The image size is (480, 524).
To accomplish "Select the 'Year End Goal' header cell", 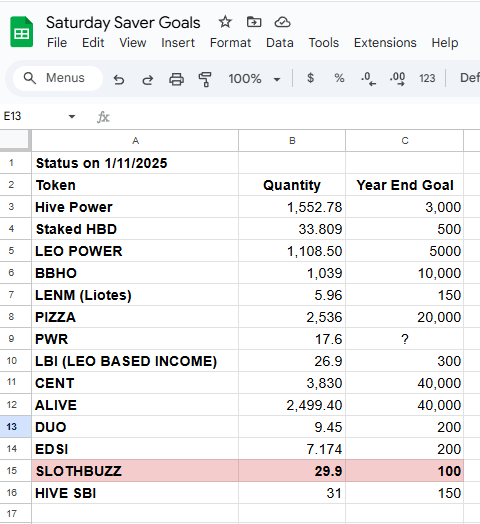I will (x=405, y=185).
